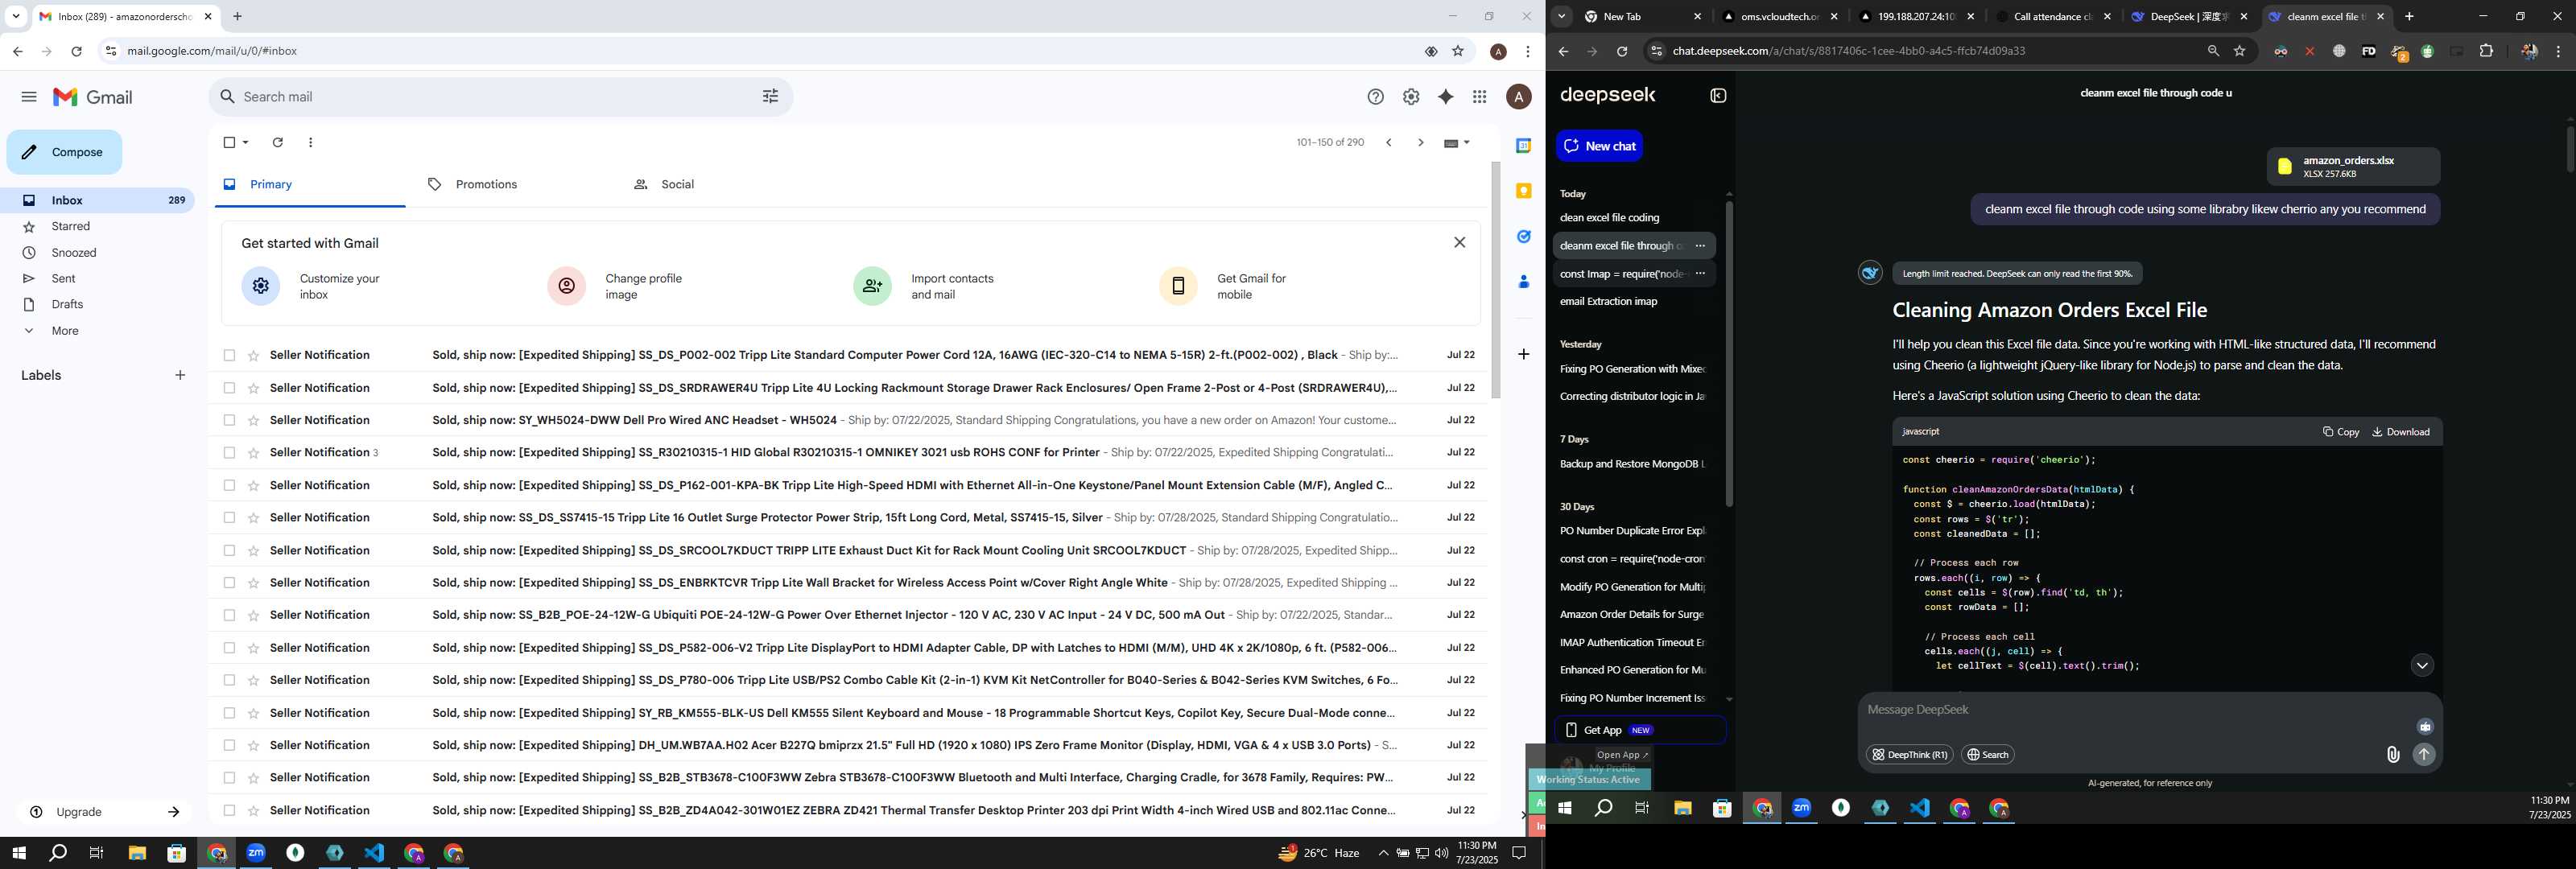The image size is (2576, 869).
Task: Go to newer emails with left arrow
Action: [1389, 143]
